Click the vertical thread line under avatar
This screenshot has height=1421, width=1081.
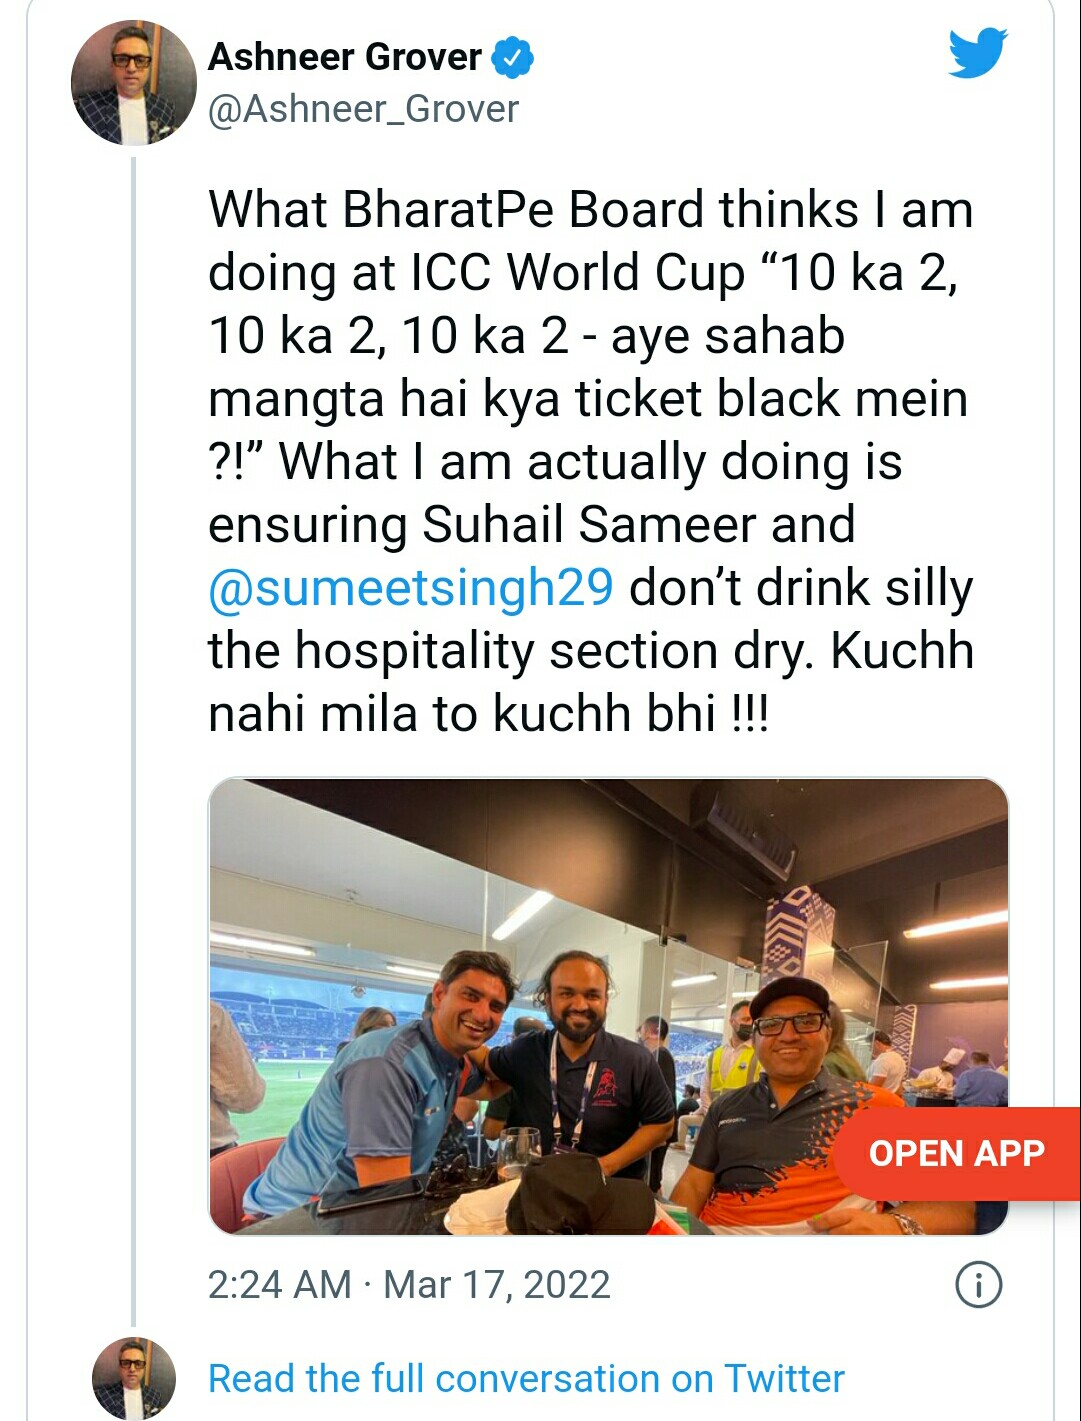133,740
